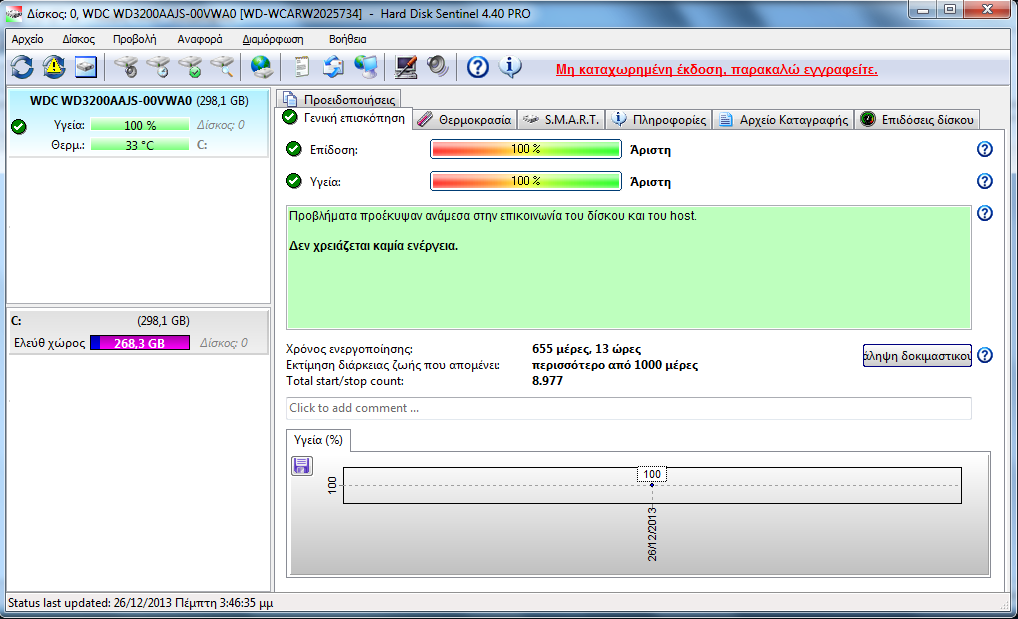Click the help icon next to Υγεία bar
Viewport: 1018px width, 619px height.
[x=985, y=181]
